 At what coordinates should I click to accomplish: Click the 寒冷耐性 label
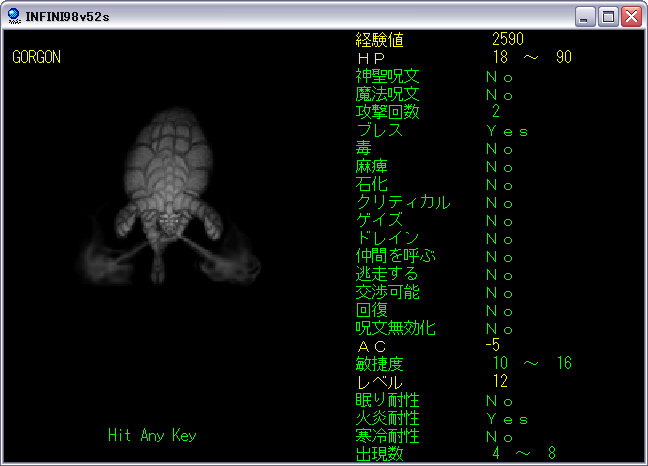[x=387, y=436]
